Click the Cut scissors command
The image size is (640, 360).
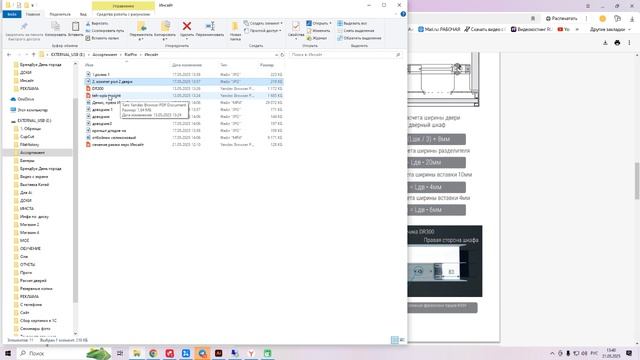pyautogui.click(x=97, y=23)
